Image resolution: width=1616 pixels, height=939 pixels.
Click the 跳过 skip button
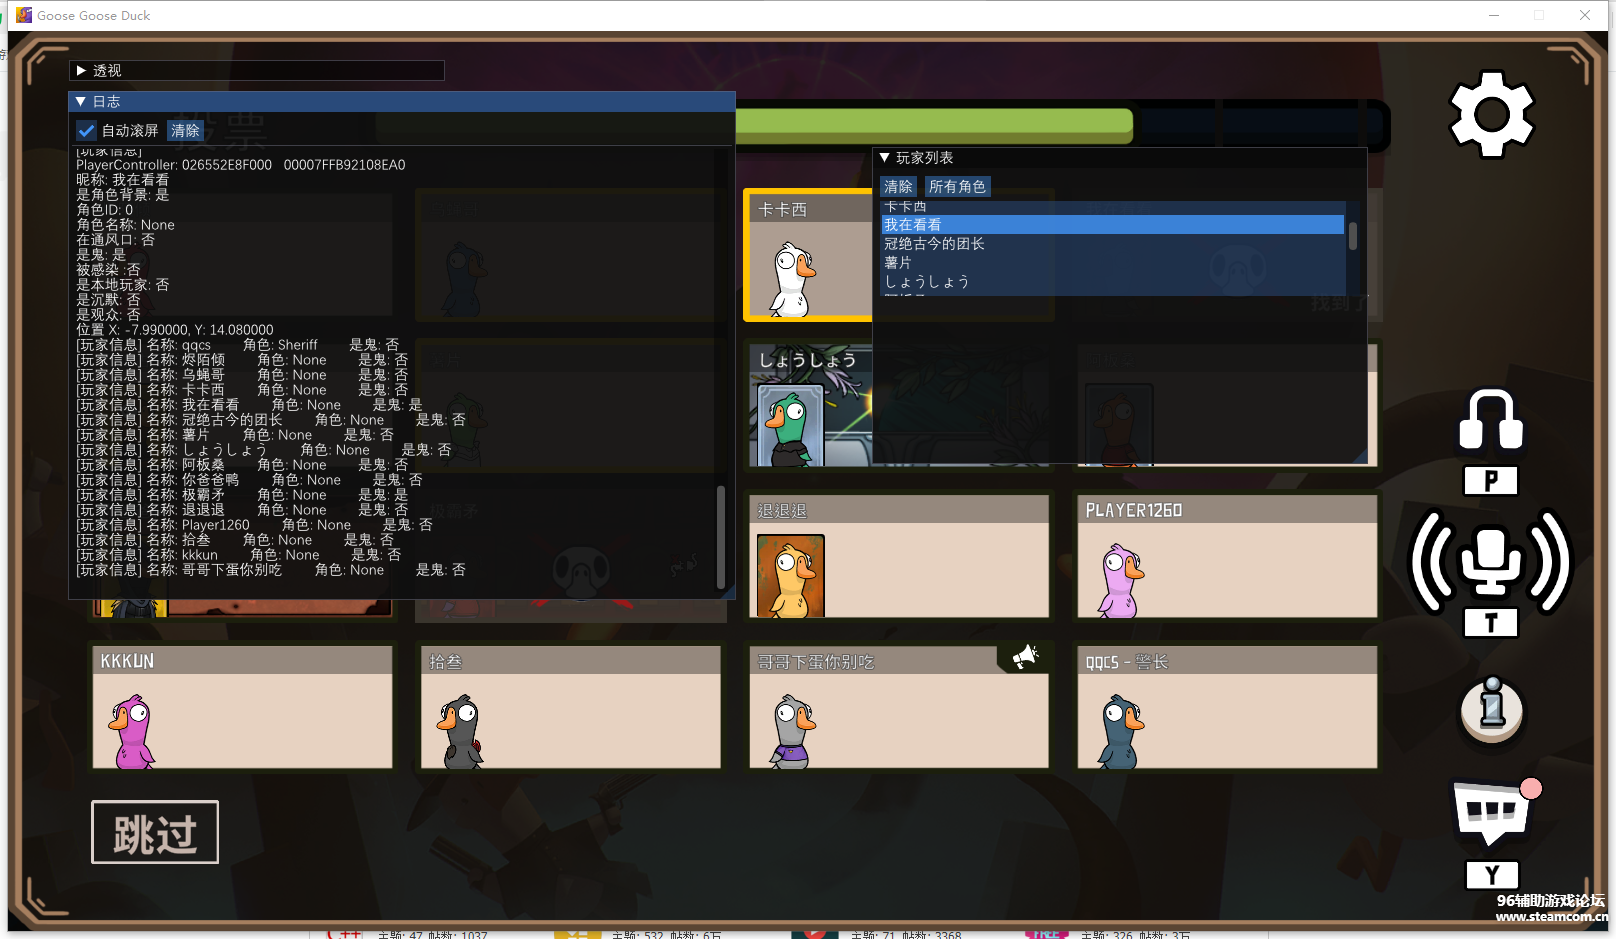[x=155, y=832]
